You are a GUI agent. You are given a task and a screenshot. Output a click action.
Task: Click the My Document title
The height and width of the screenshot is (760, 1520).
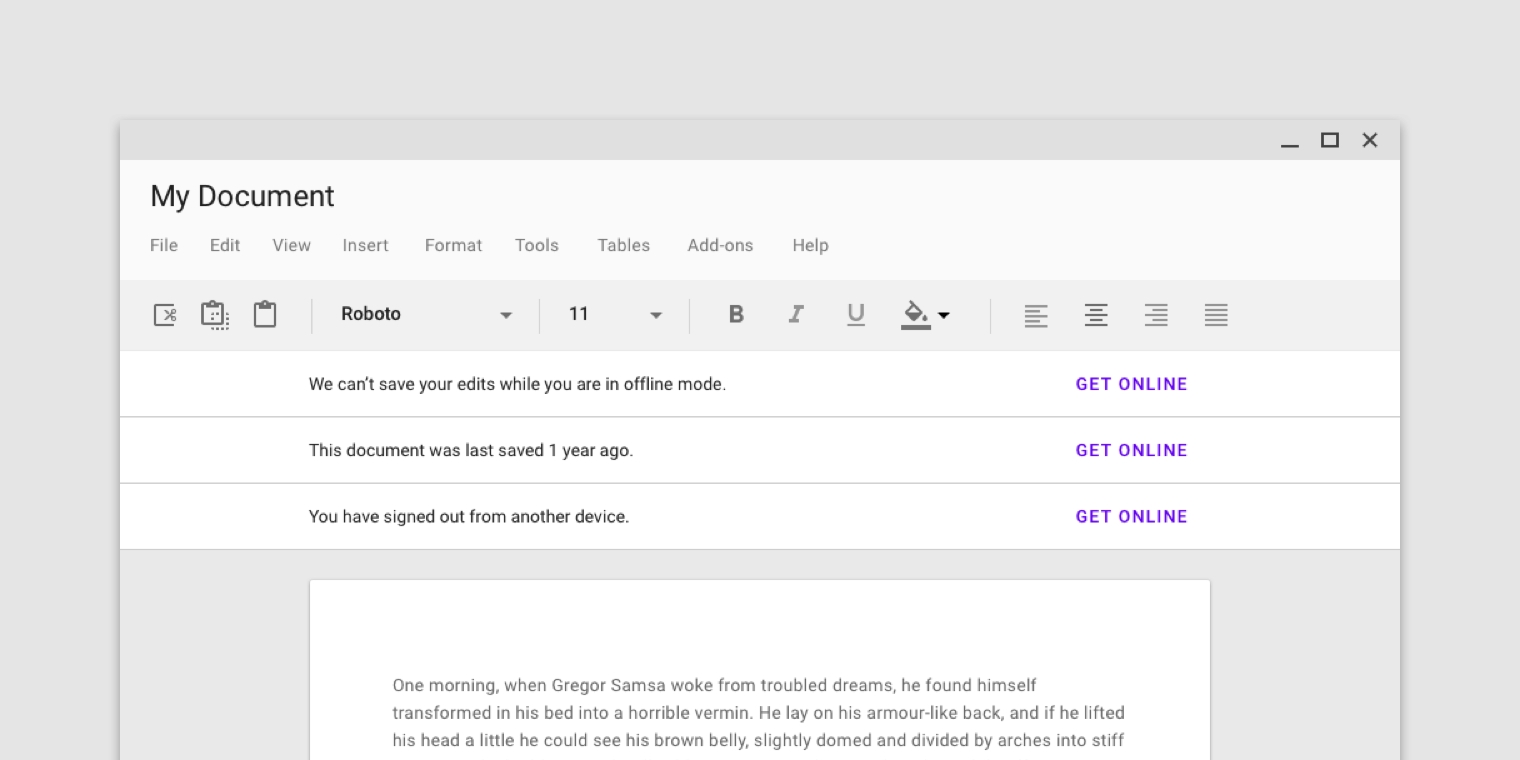(x=242, y=196)
